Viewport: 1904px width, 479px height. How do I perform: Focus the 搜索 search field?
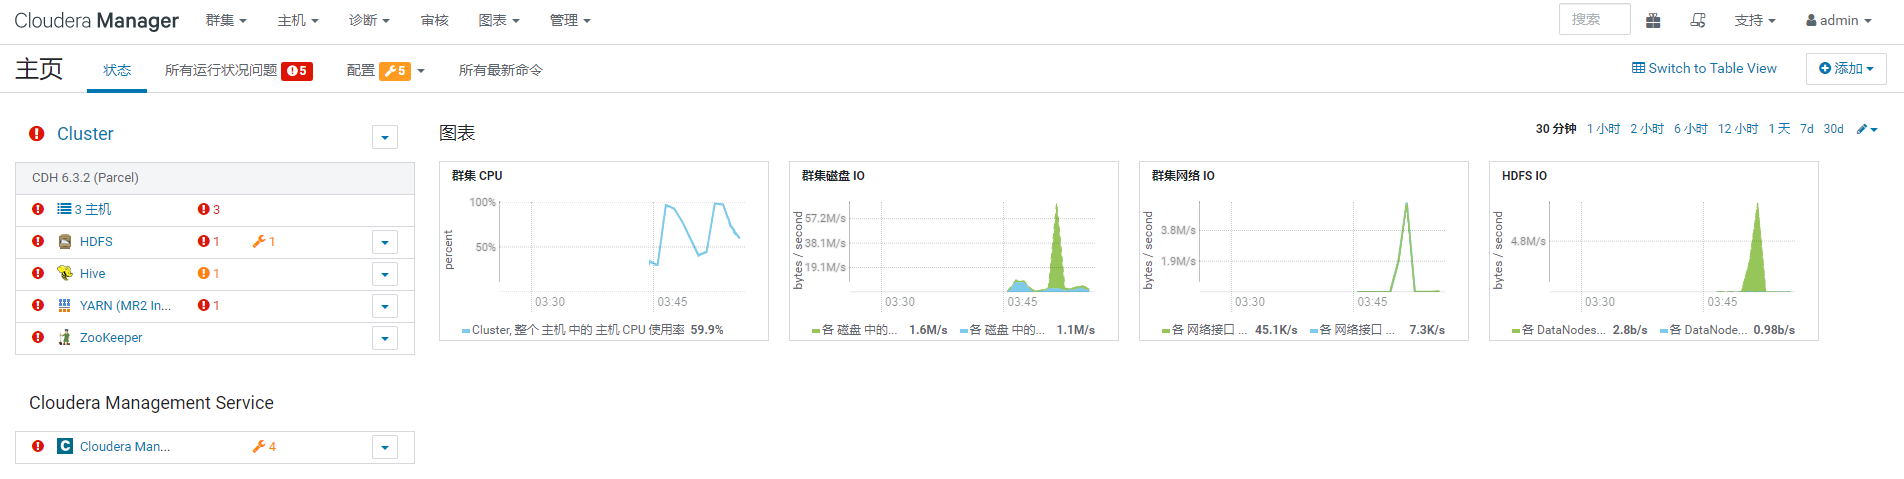[1594, 19]
